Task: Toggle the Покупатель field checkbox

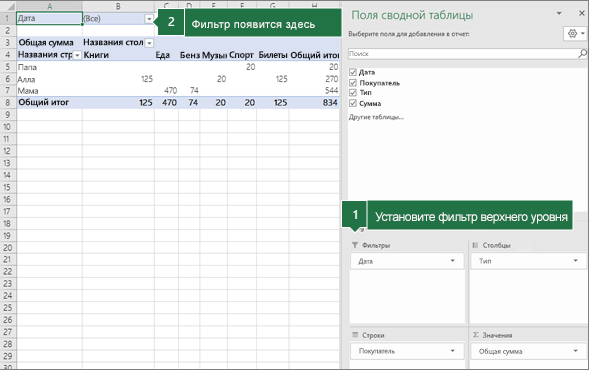Action: pyautogui.click(x=353, y=83)
